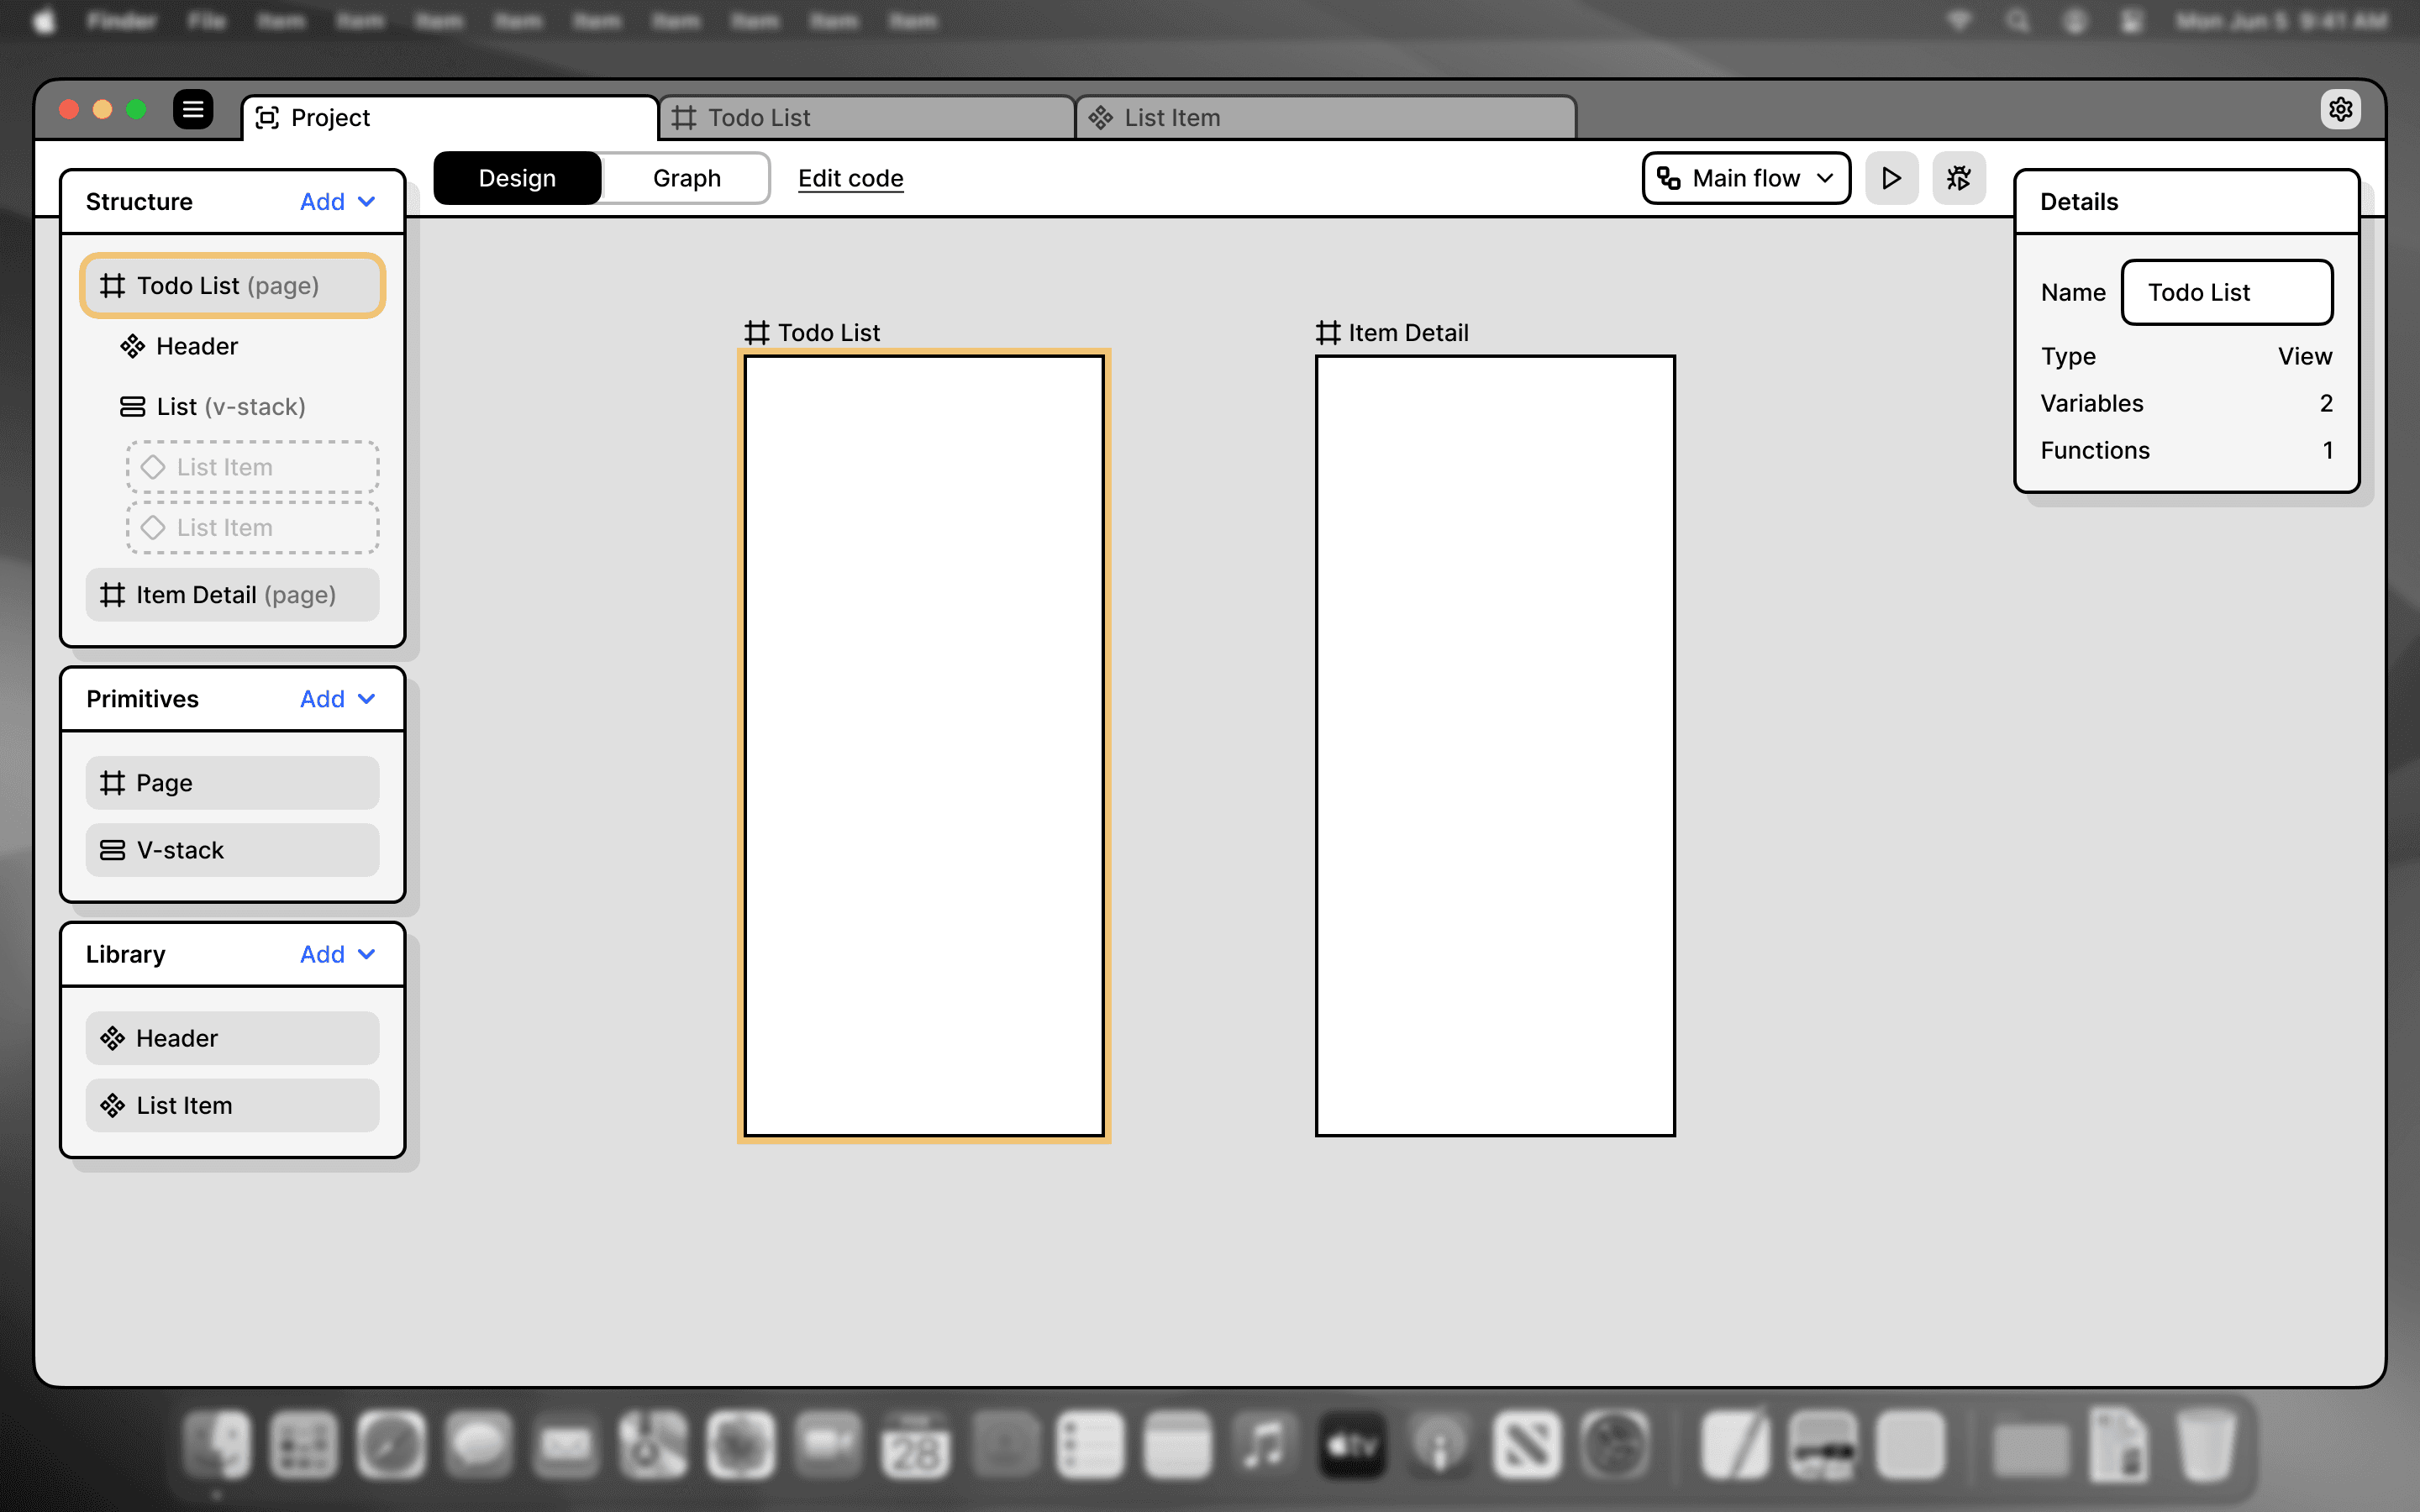The image size is (2420, 1512).
Task: Select the Page primitive
Action: point(232,783)
